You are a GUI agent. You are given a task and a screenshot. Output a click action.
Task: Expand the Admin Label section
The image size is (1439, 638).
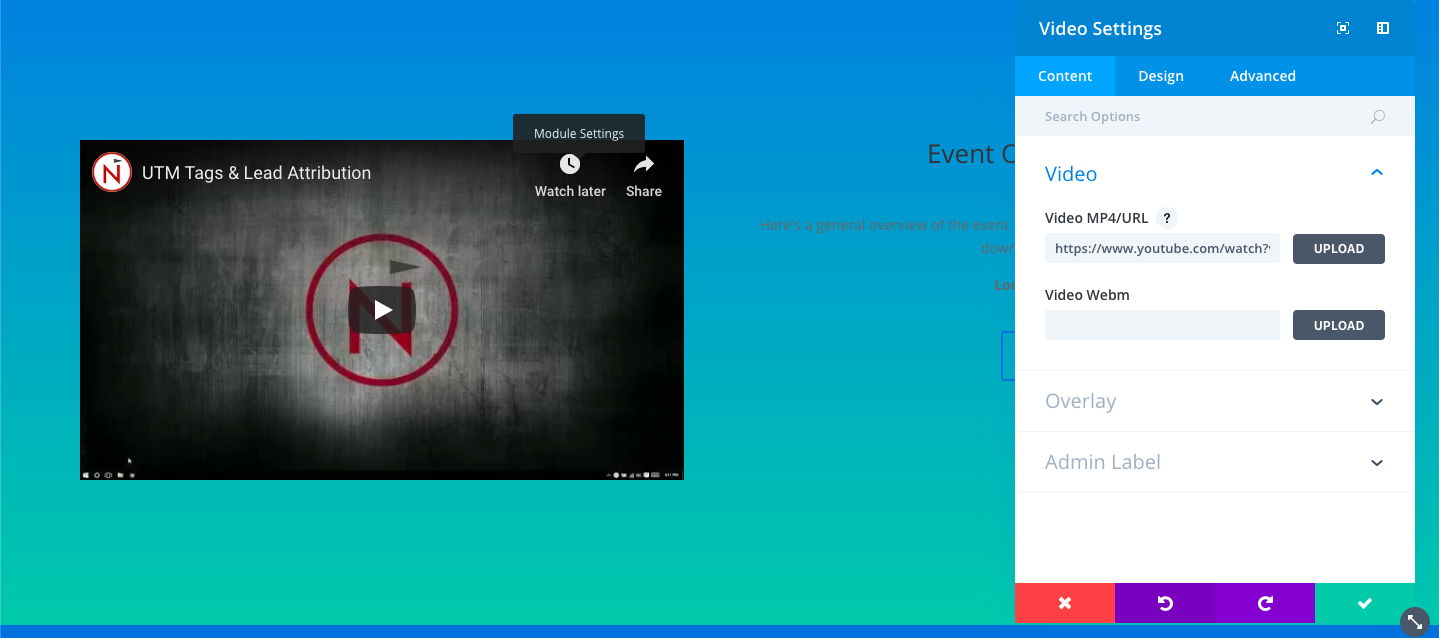pos(1377,463)
